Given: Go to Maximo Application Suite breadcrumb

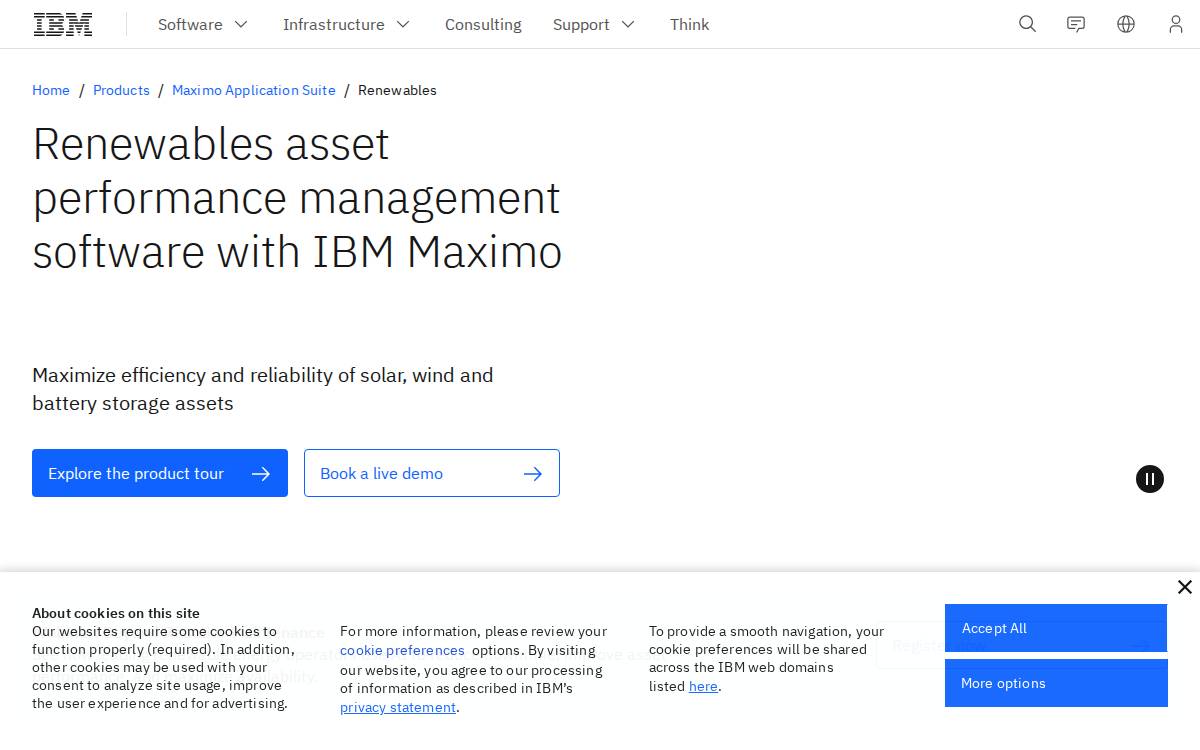Looking at the screenshot, I should point(254,90).
